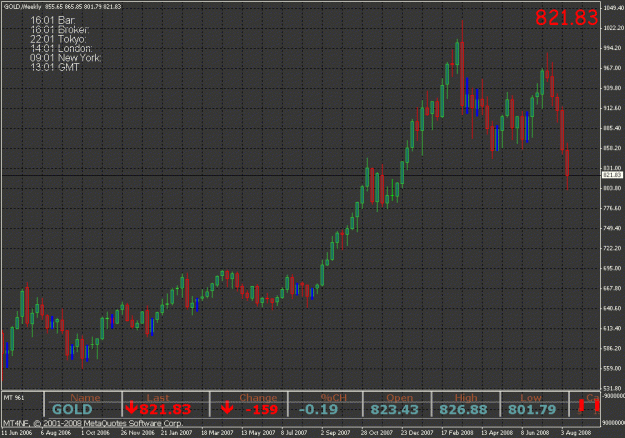
Task: Click the 776.60 price axis label
Action: tap(614, 208)
